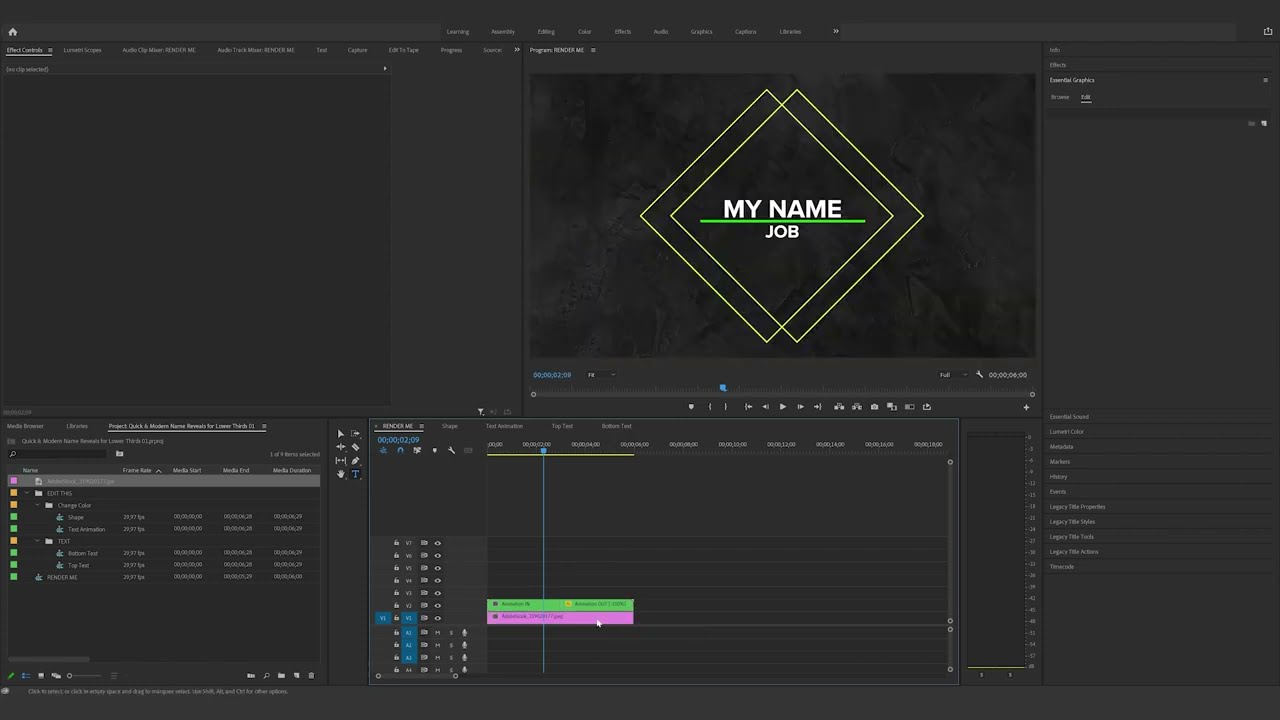
Task: Collapse the EDIT THIS bin
Action: [26, 493]
